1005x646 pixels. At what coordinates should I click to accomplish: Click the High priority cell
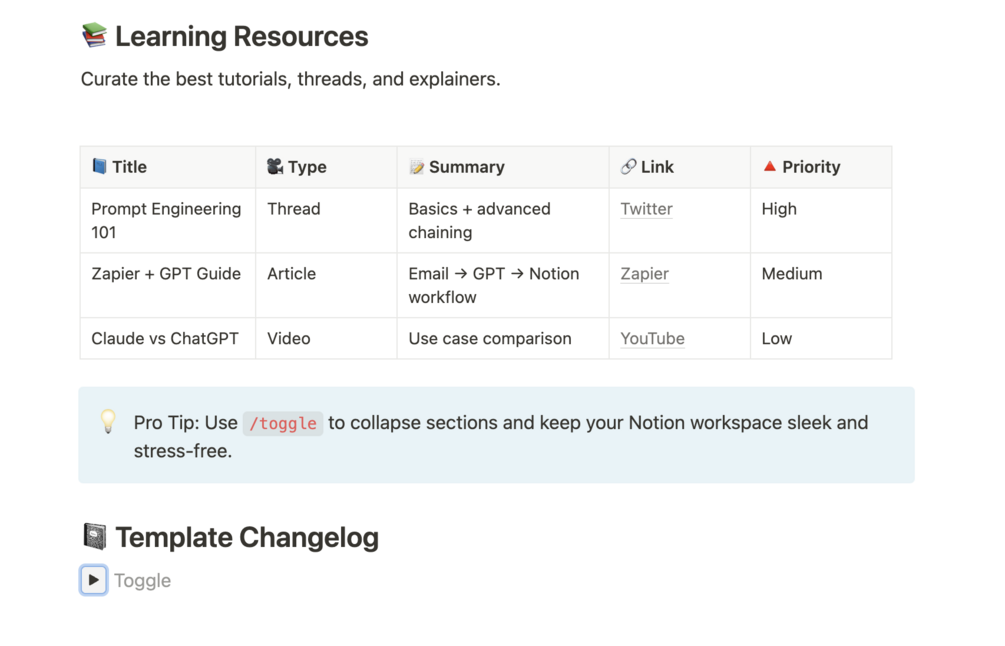[x=779, y=209]
